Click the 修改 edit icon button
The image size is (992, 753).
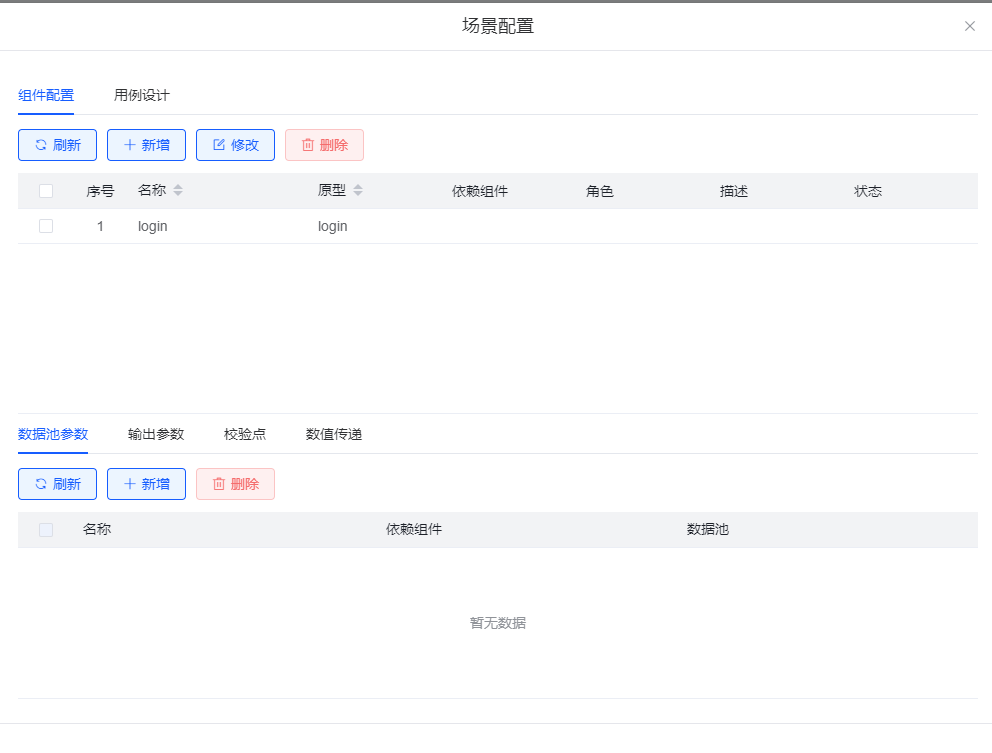(219, 145)
